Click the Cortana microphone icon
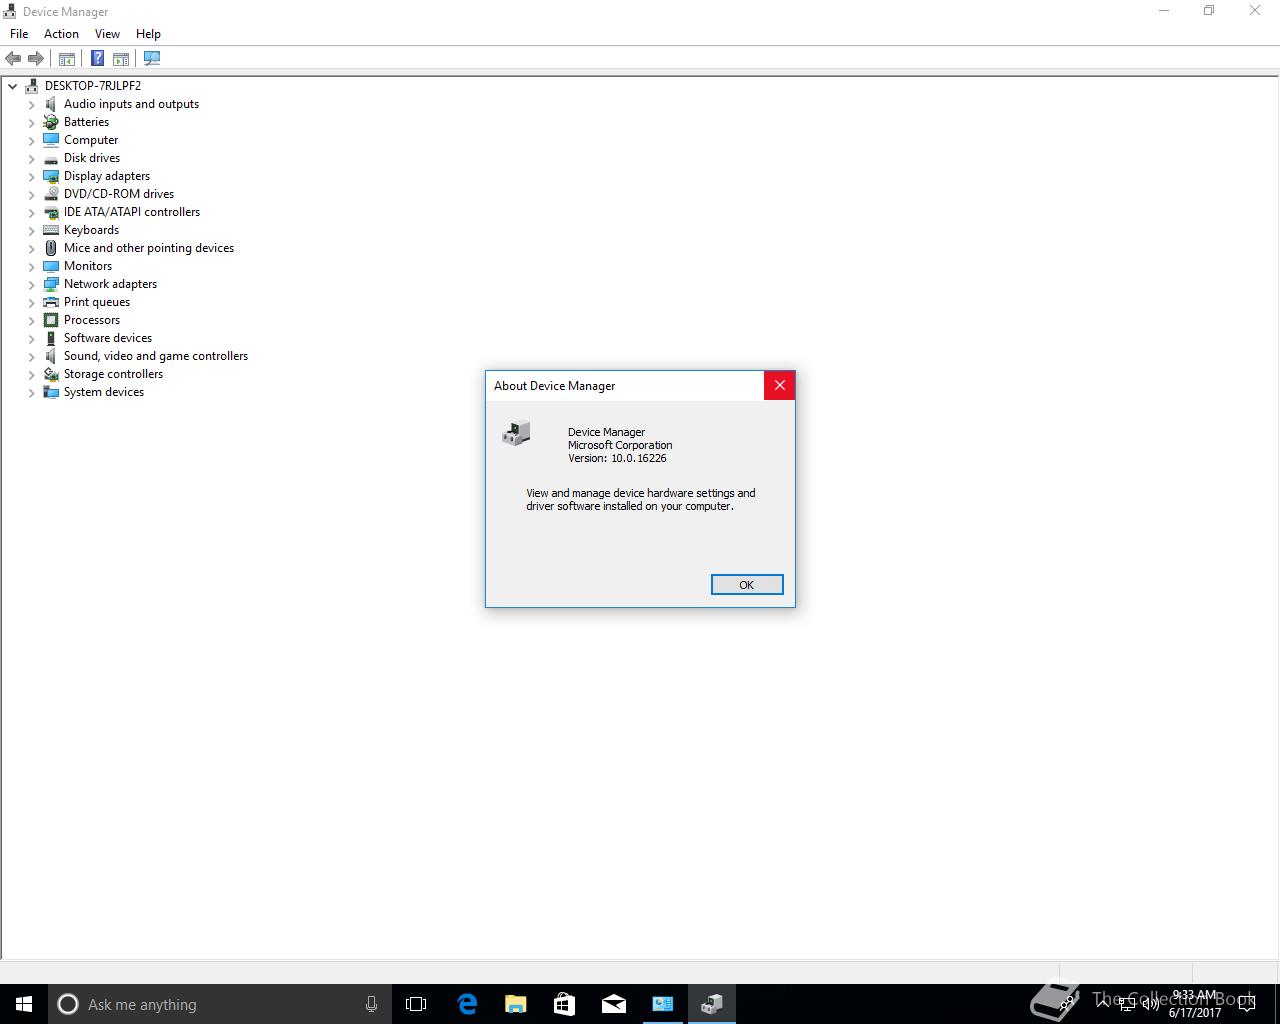Viewport: 1280px width, 1024px height. pos(371,1004)
